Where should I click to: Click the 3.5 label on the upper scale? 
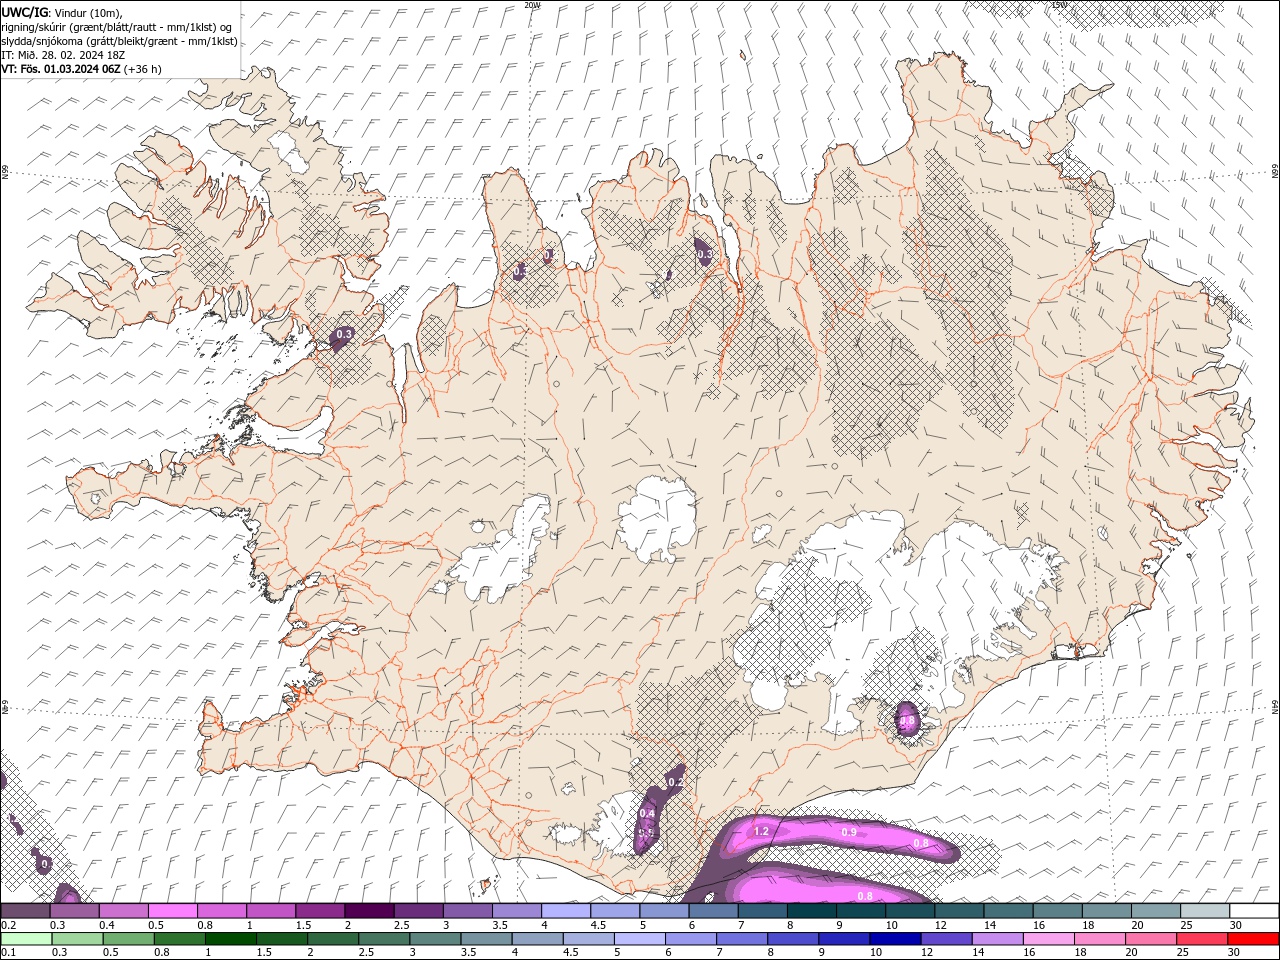pyautogui.click(x=499, y=925)
